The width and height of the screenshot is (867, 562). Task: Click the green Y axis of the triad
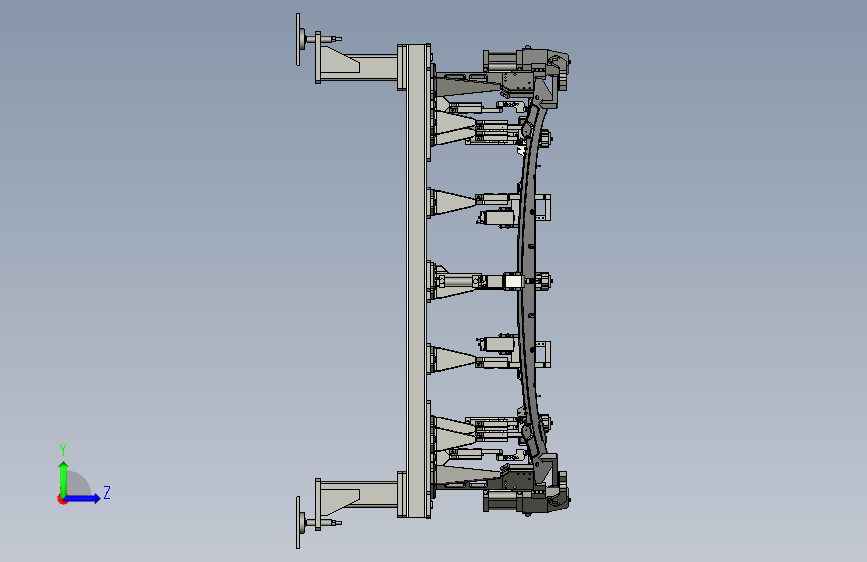[64, 478]
